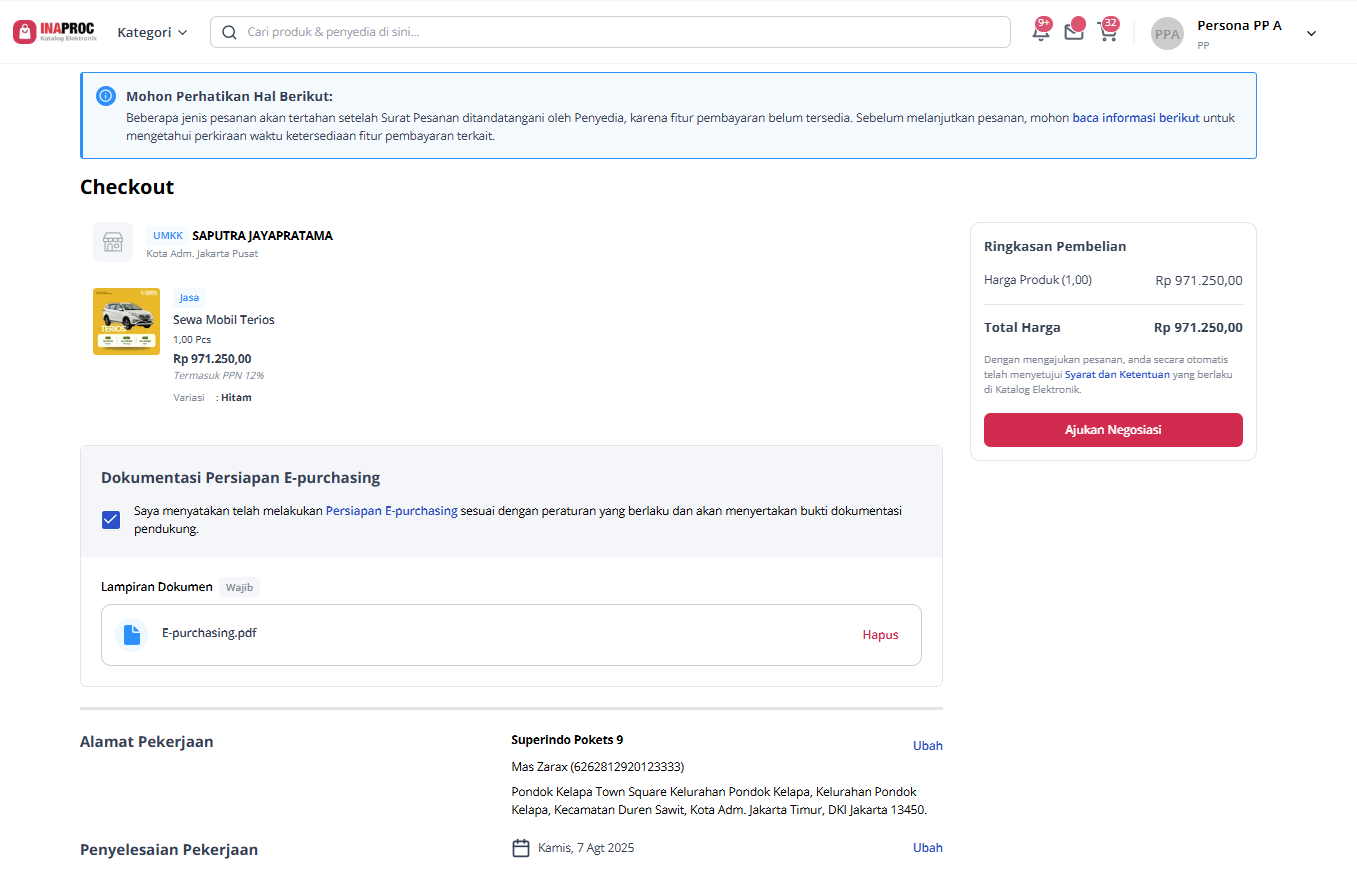Open the notifications bell icon
Viewport: 1357px width, 877px height.
(x=1041, y=32)
